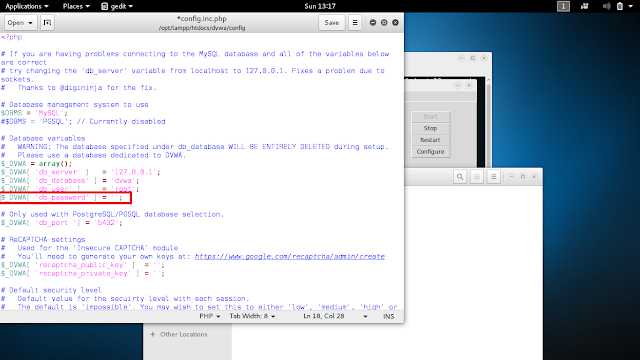Place the cursor in the db_password line
Viewport: 640px width, 360px height.
click(61, 198)
